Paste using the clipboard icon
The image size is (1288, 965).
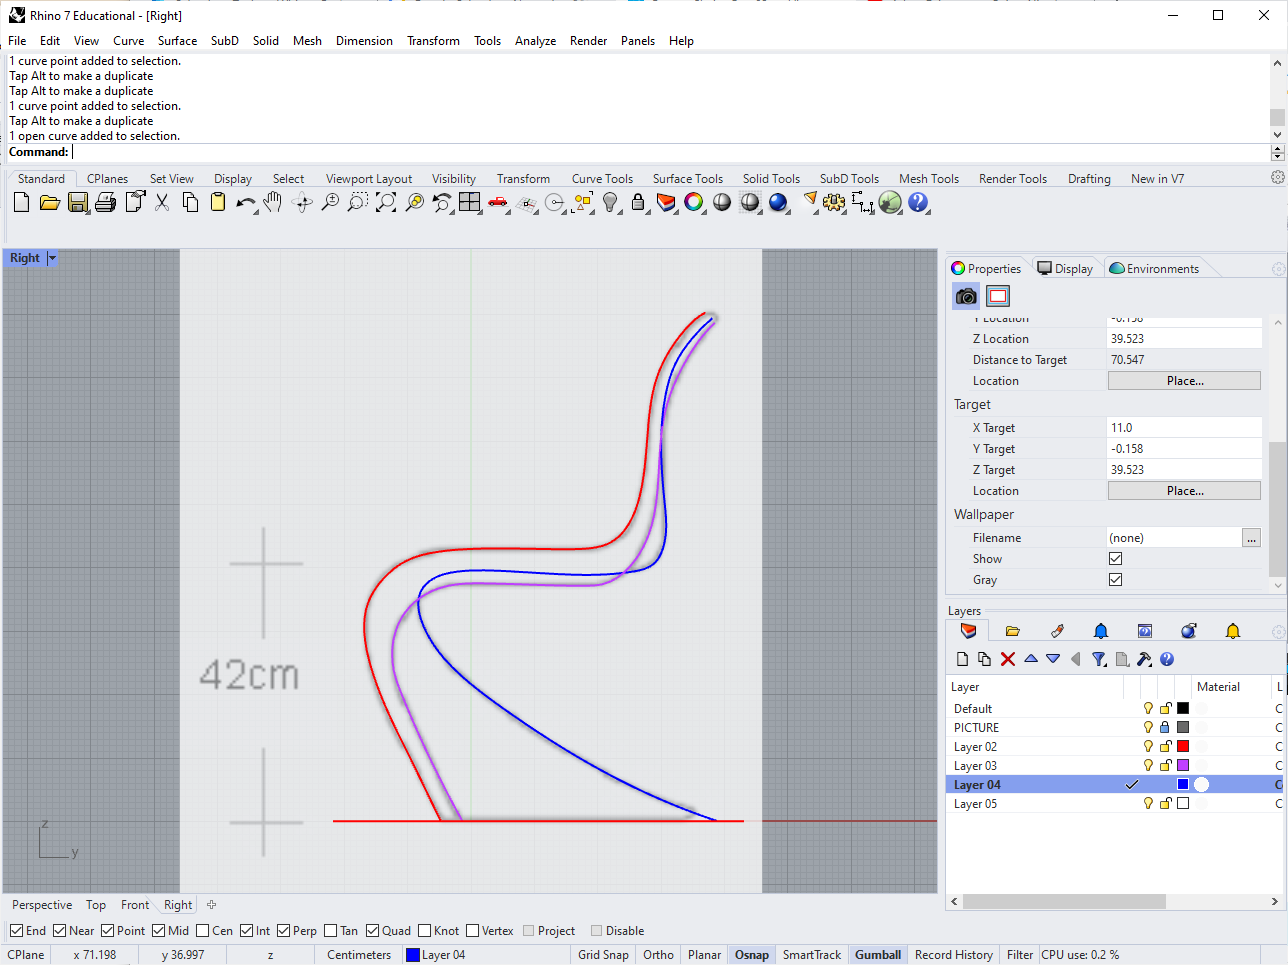(218, 203)
